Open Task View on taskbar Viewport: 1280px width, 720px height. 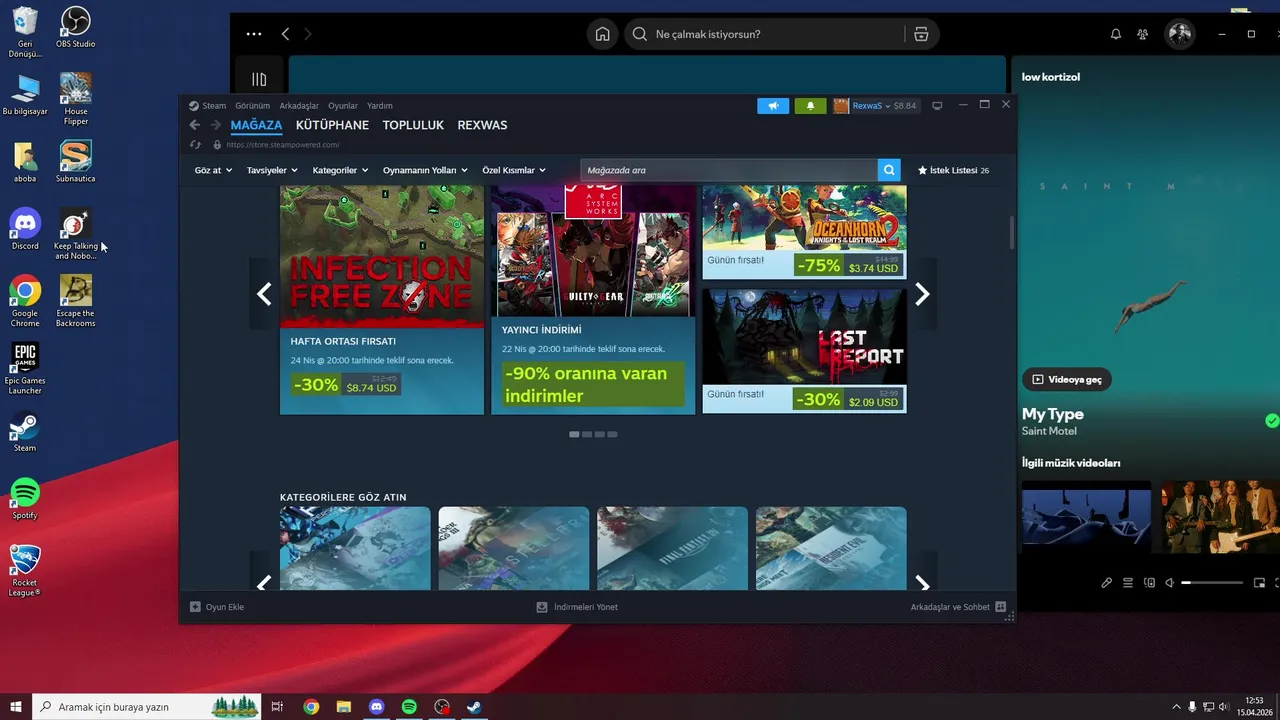coord(277,707)
